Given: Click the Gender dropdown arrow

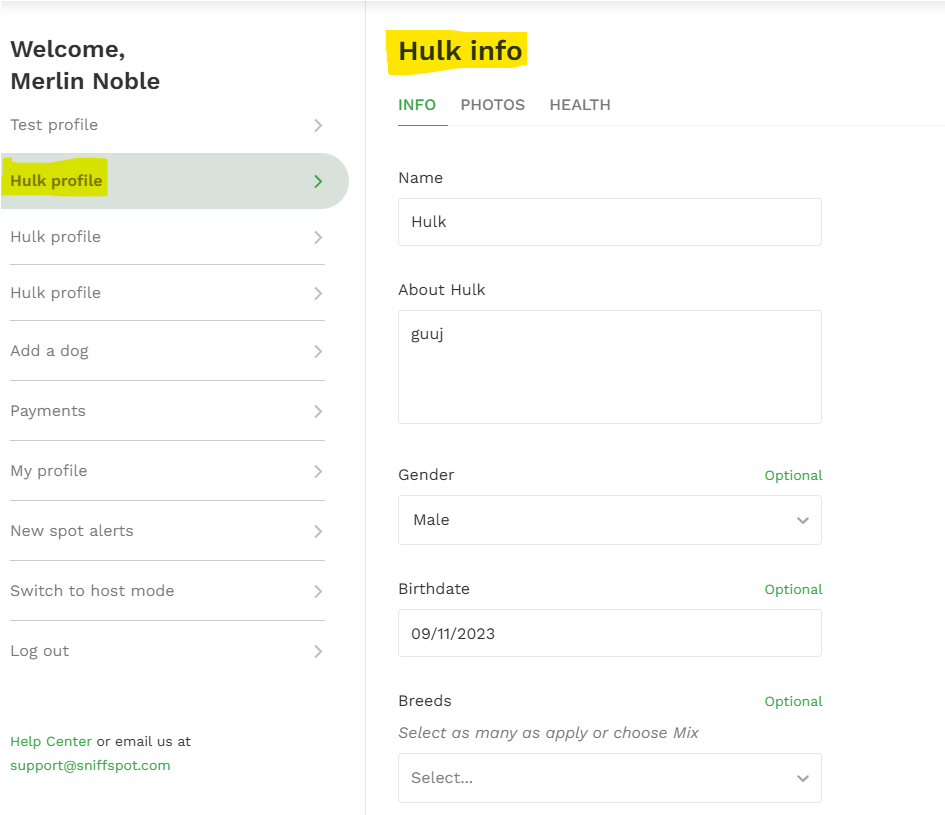Looking at the screenshot, I should pyautogui.click(x=803, y=520).
